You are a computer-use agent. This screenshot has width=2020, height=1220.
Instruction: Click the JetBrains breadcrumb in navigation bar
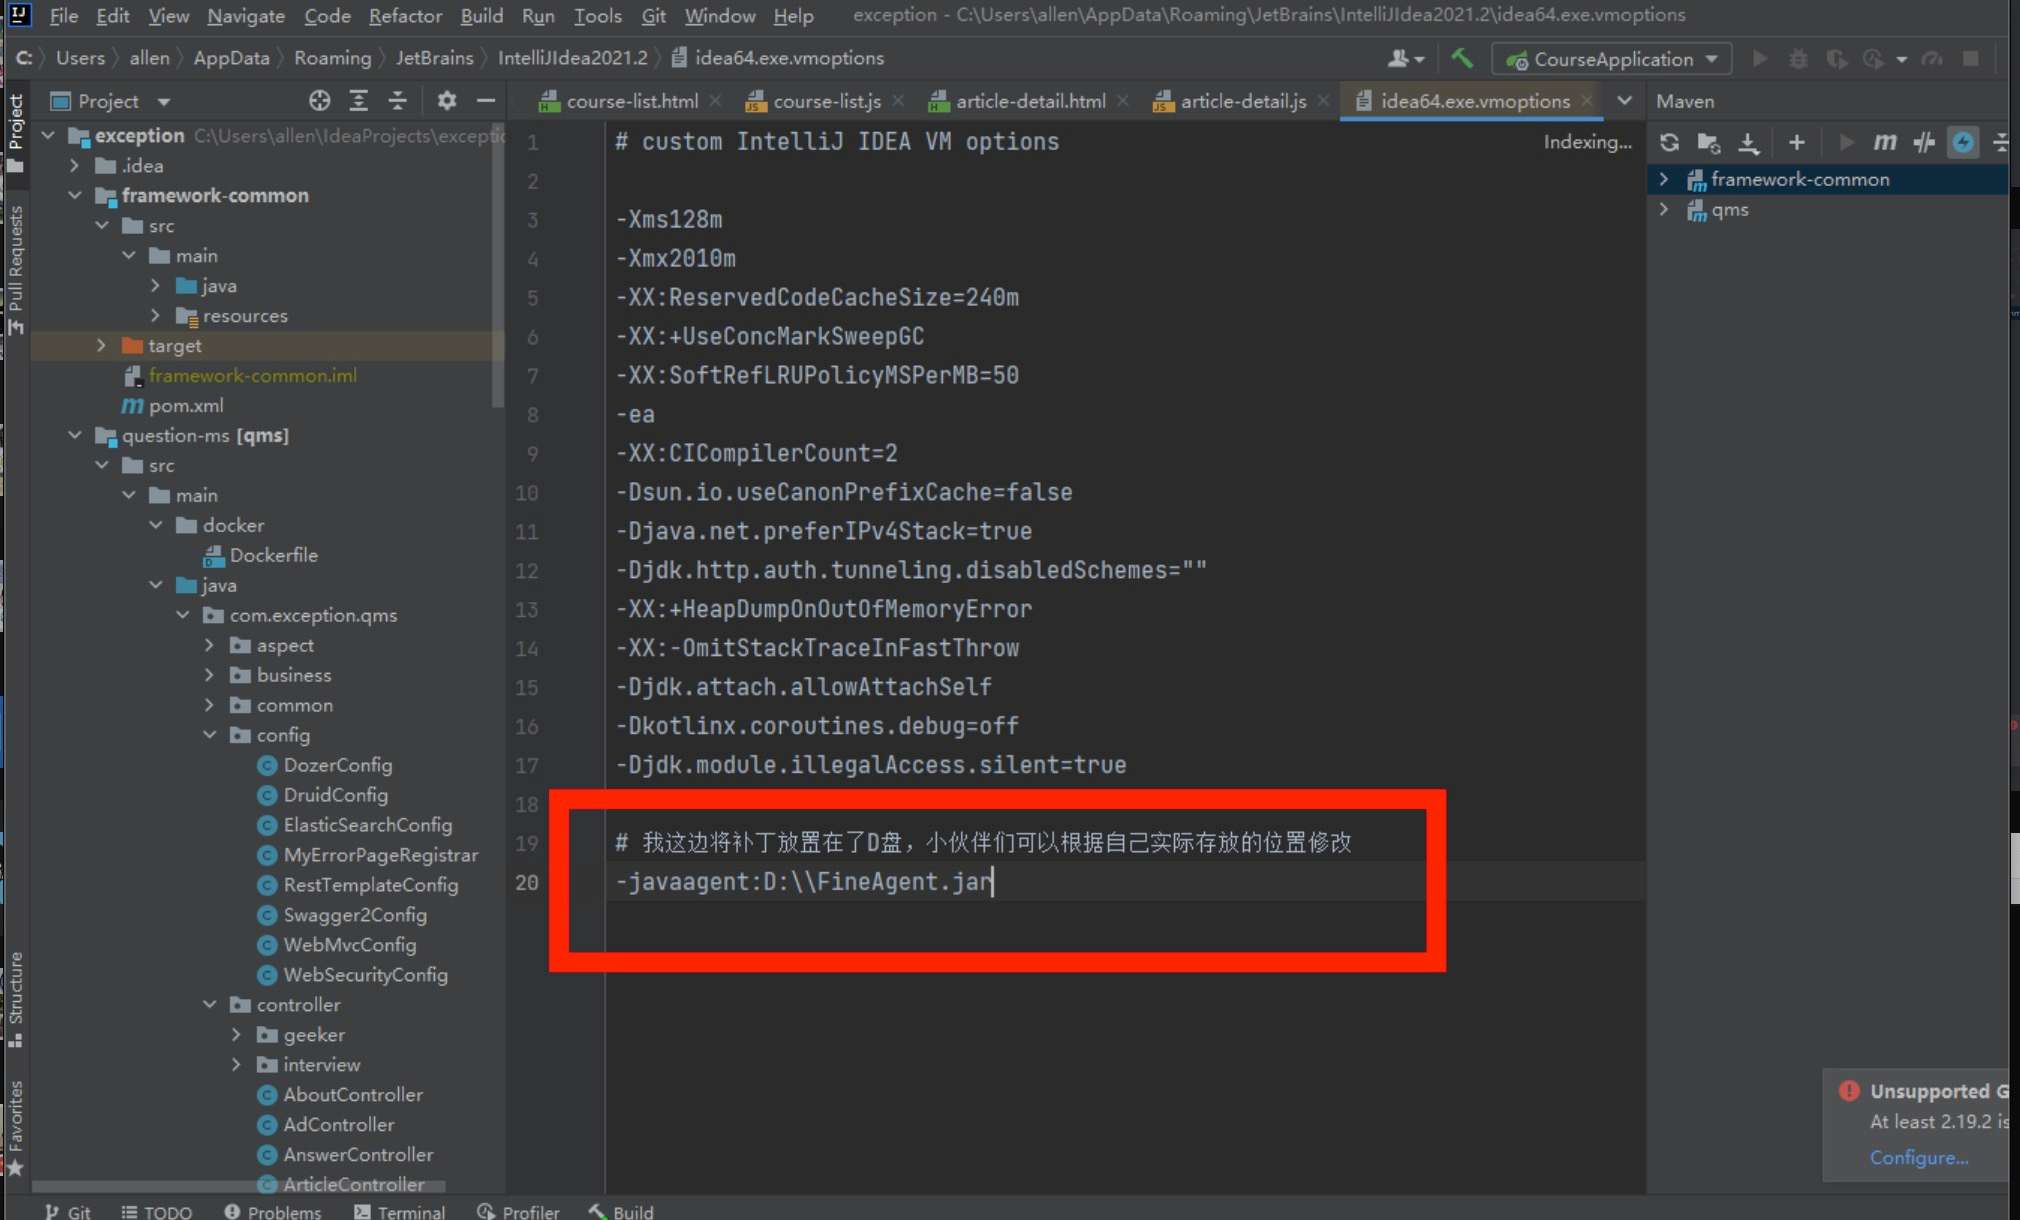pyautogui.click(x=434, y=58)
